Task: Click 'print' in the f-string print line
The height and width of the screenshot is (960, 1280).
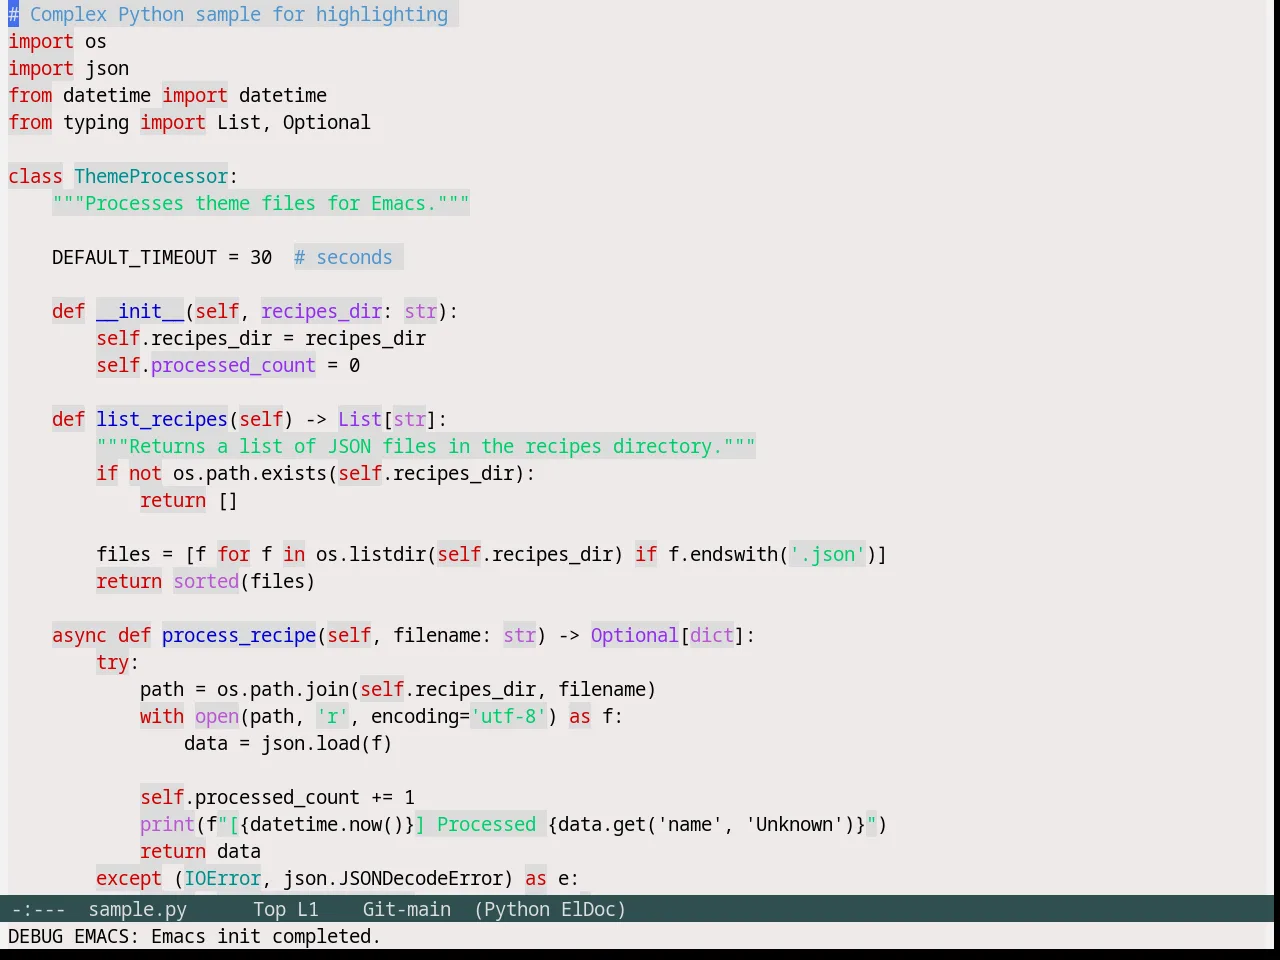Action: pyautogui.click(x=167, y=824)
